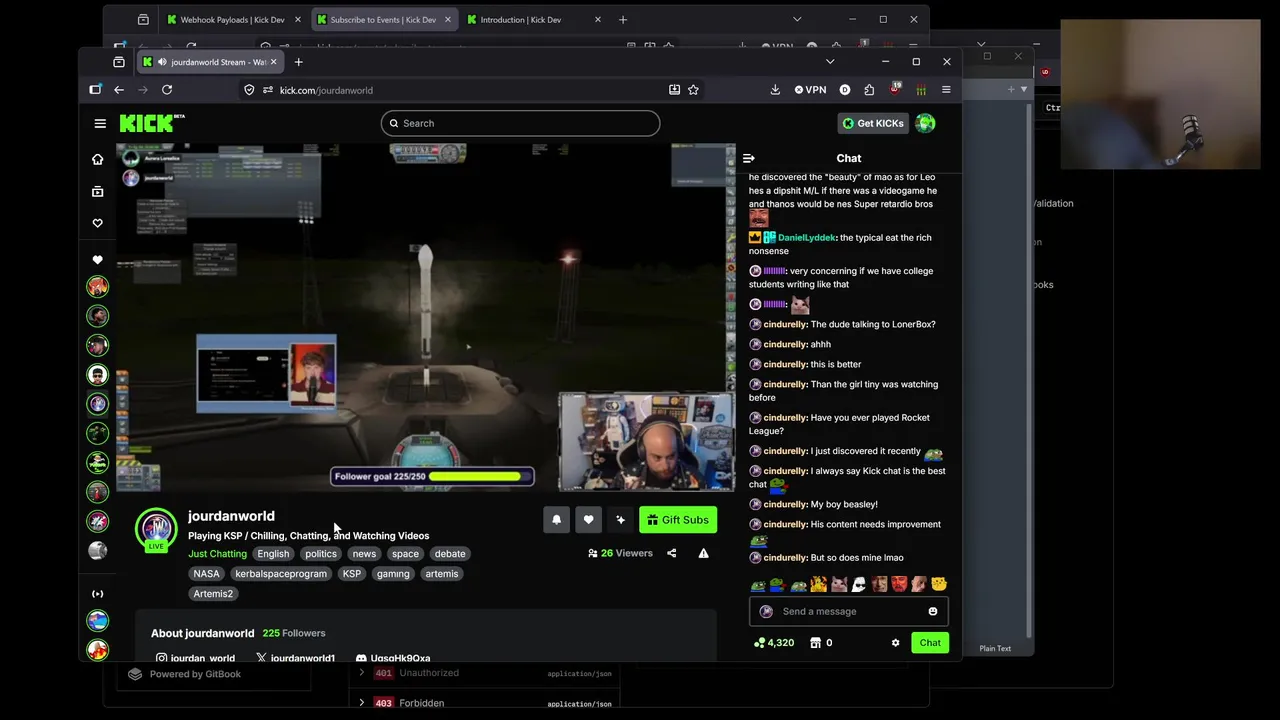This screenshot has height=720, width=1280.
Task: Click the English tag
Action: [x=273, y=554]
